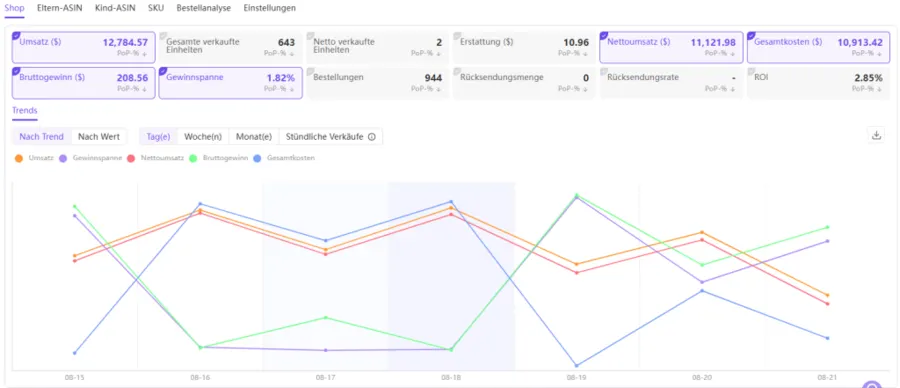This screenshot has height=388, width=900.
Task: Uncheck the Umsatz ($) card checkmark
Action: tap(15, 36)
